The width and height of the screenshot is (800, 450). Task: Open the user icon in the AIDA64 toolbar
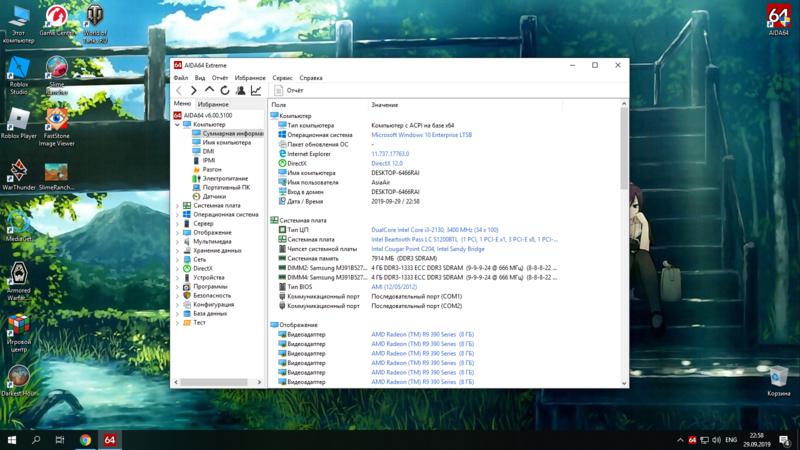240,90
